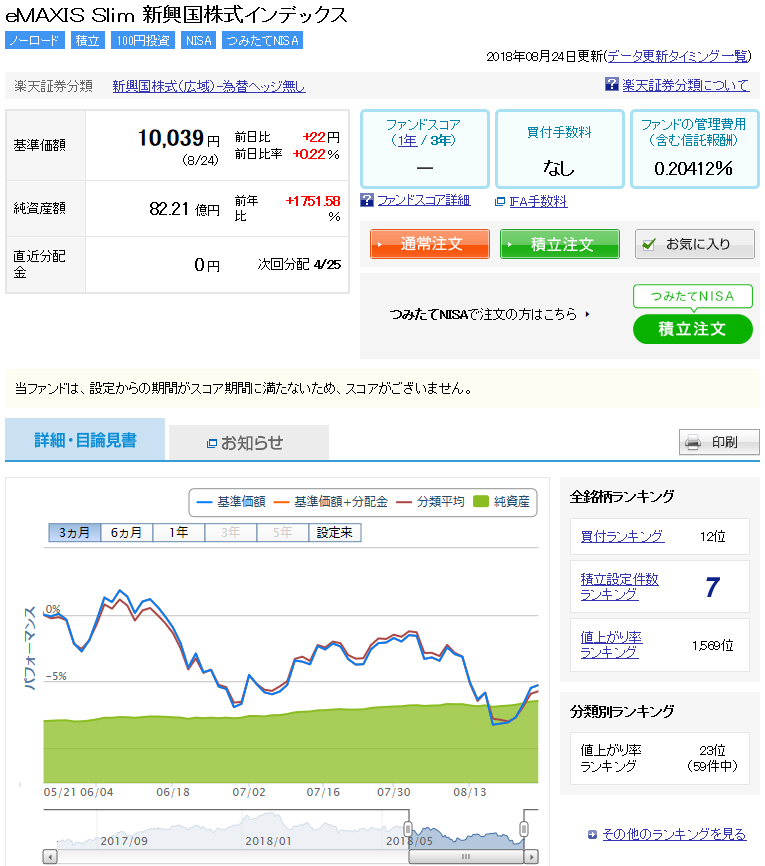
Task: Click the question icon beside ファンドスコア詳細
Action: coord(367,200)
